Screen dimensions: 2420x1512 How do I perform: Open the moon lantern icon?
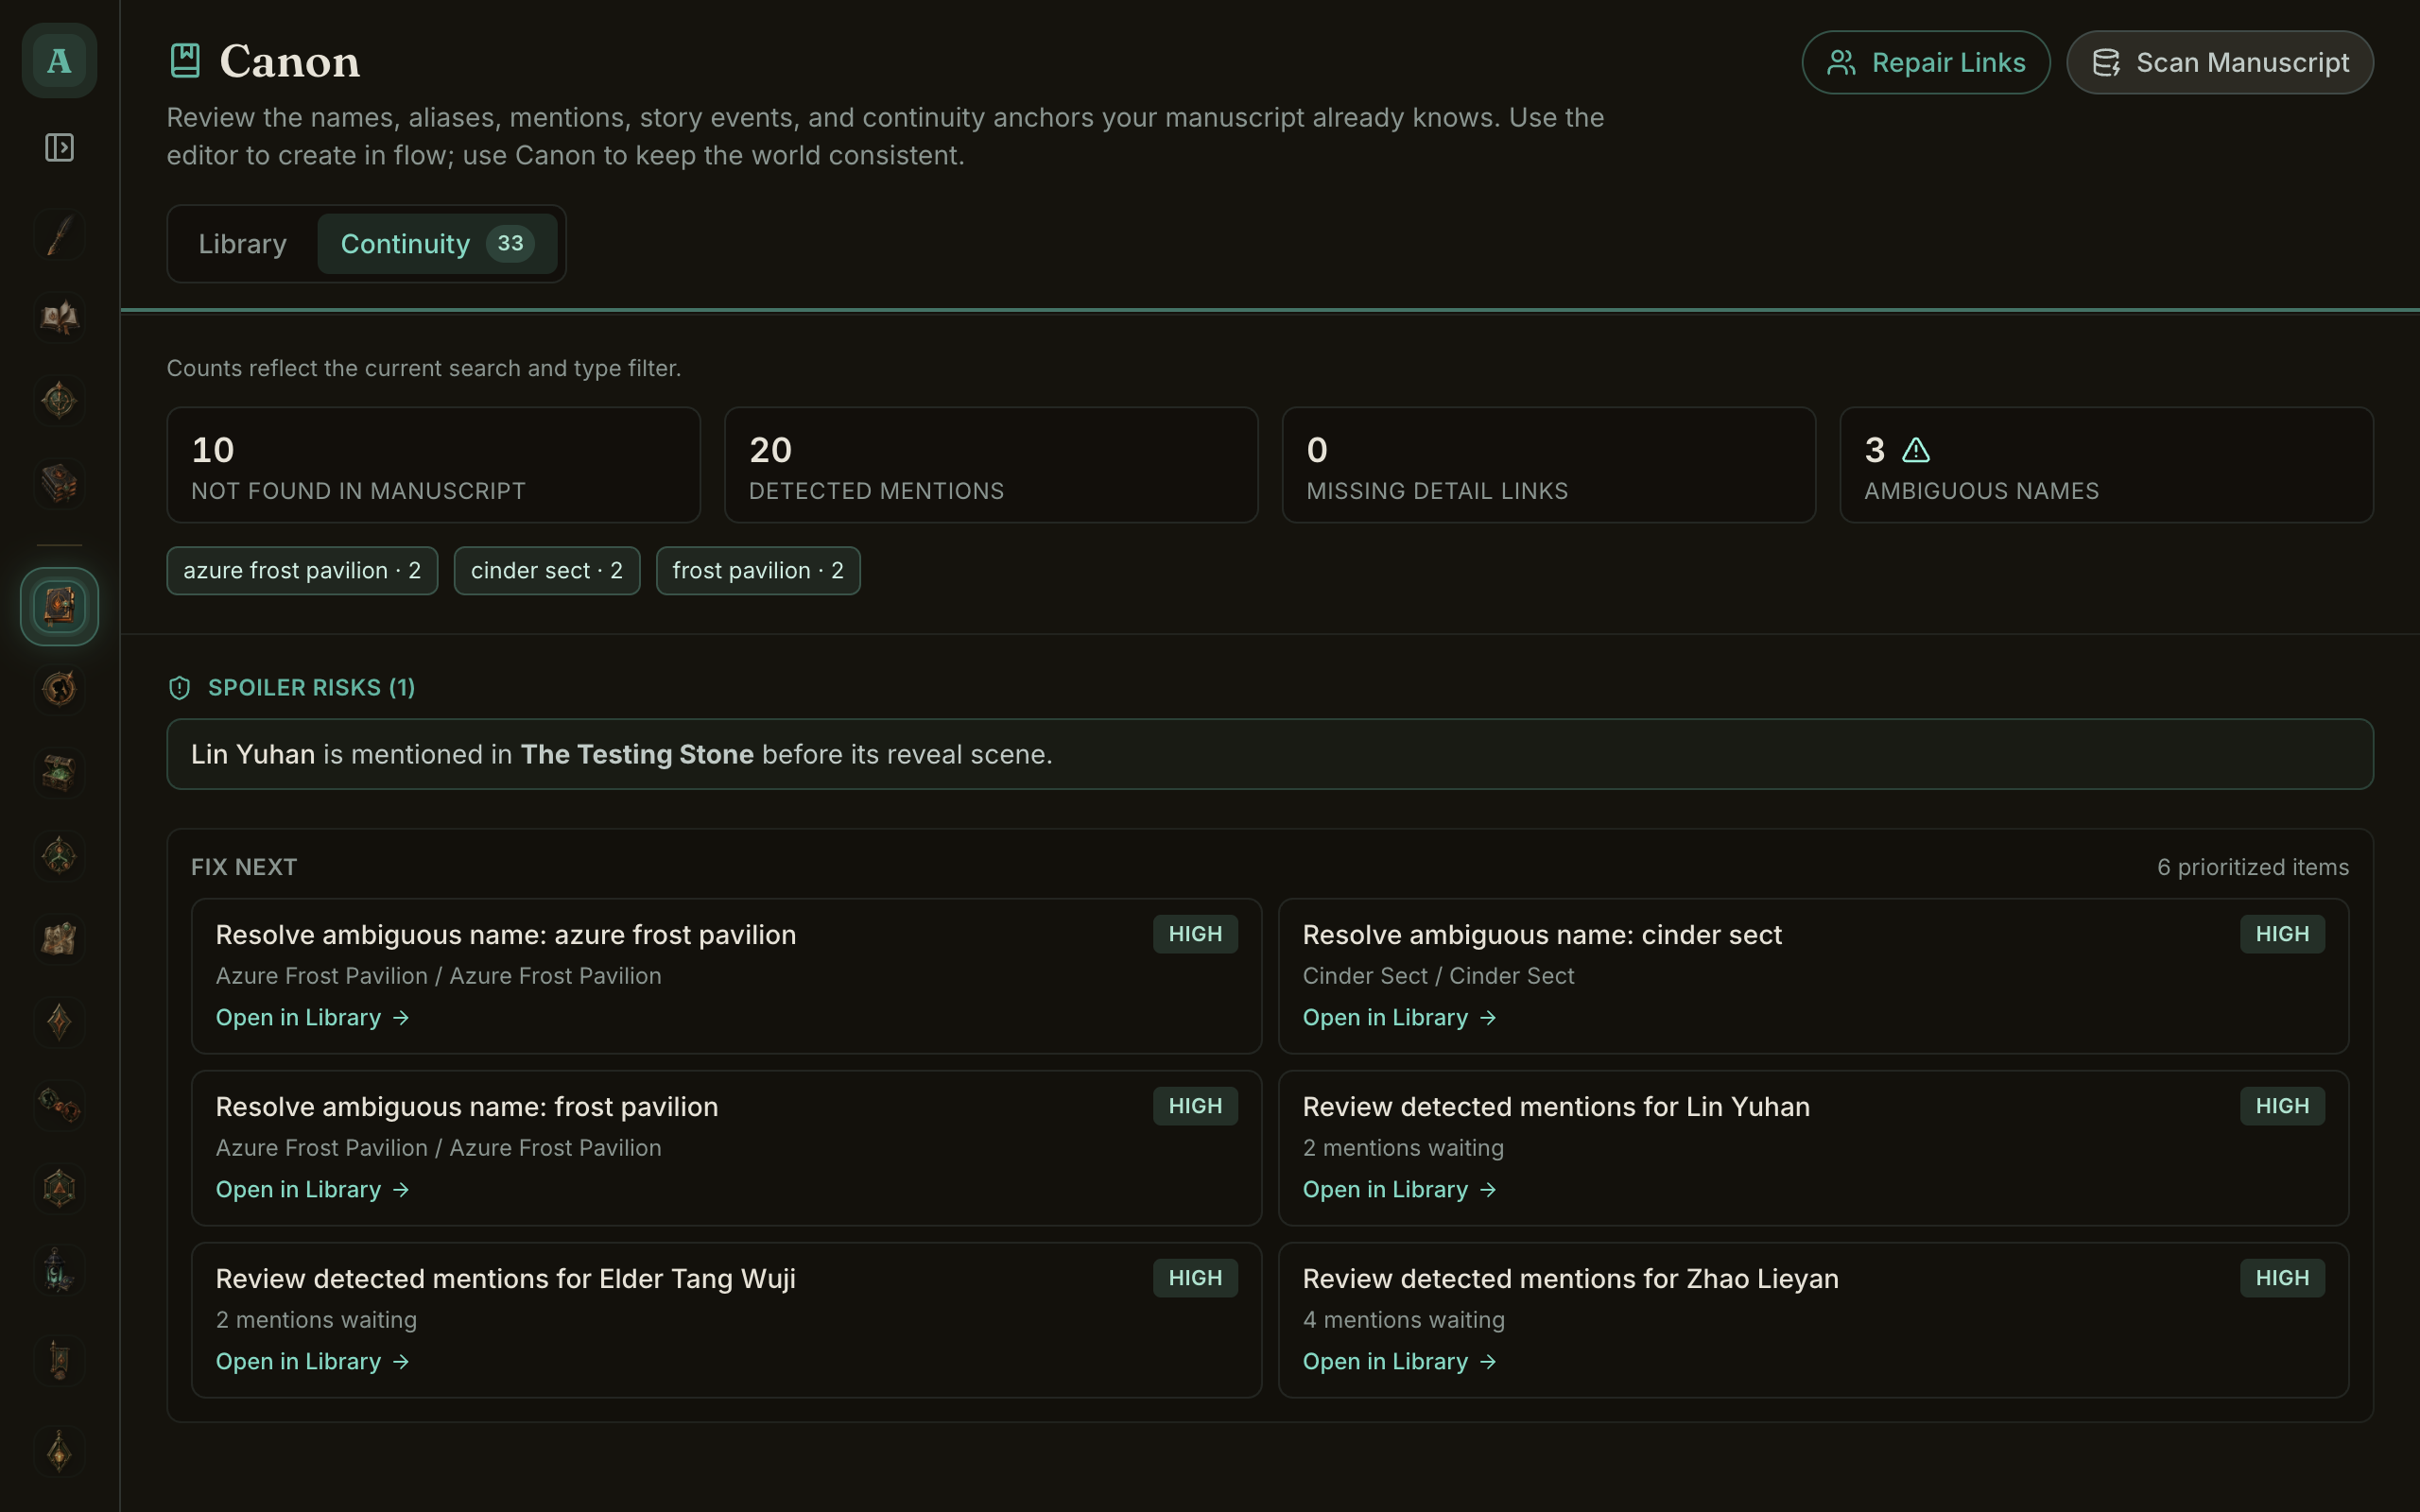(59, 1271)
